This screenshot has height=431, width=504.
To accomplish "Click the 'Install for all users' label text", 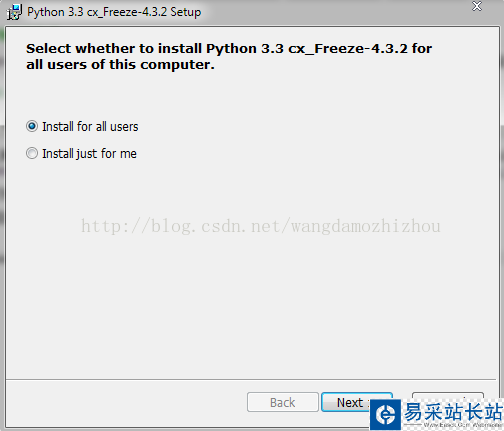I will click(x=90, y=127).
